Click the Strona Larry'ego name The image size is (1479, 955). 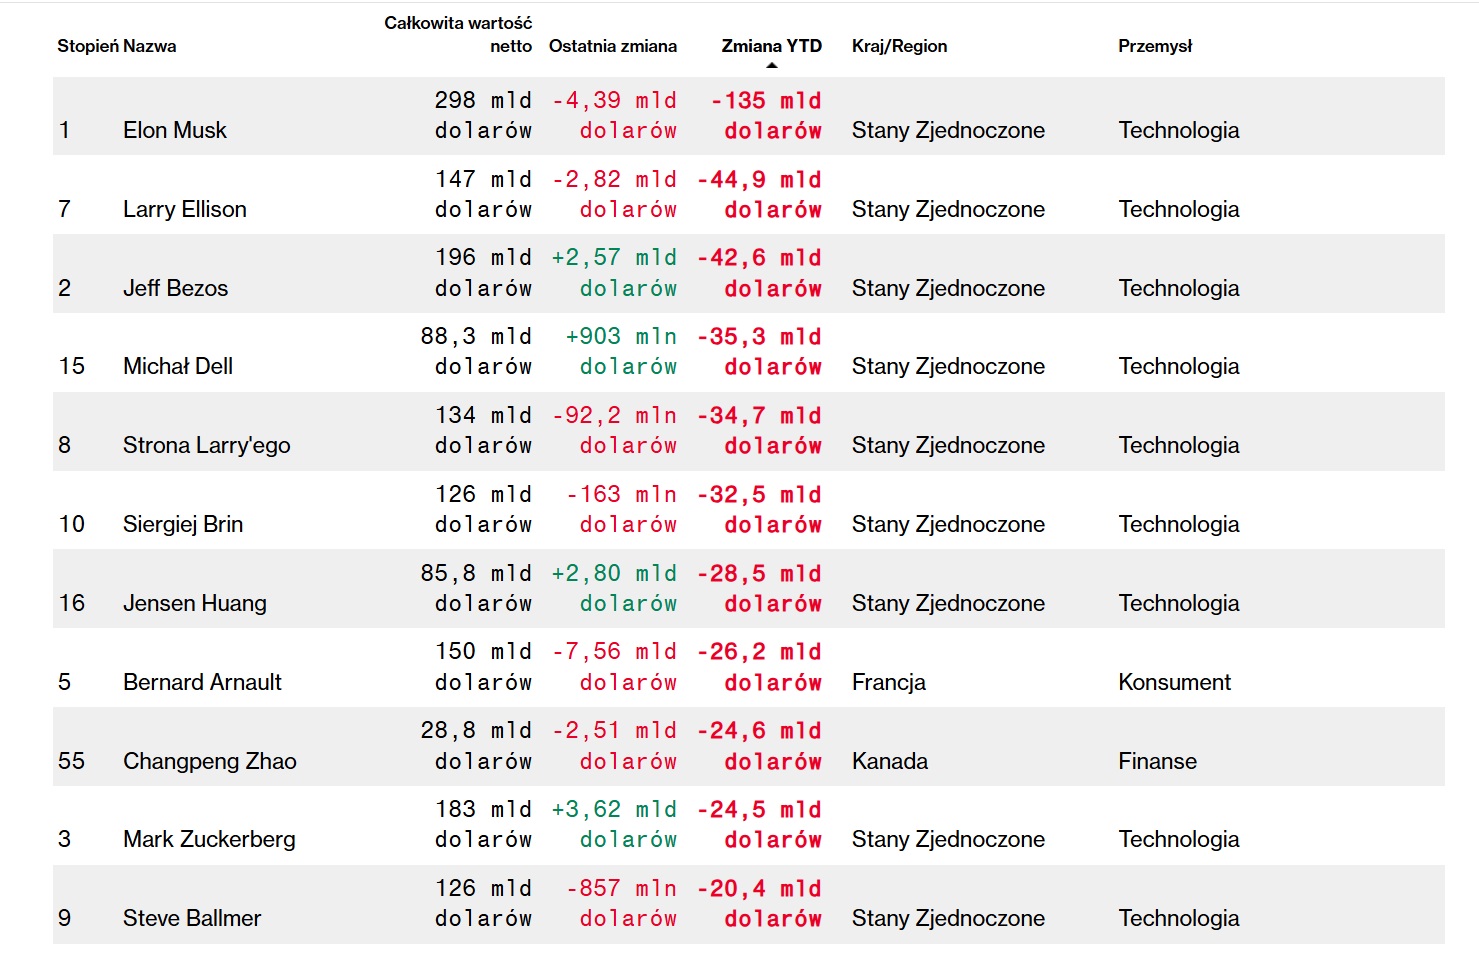[207, 445]
